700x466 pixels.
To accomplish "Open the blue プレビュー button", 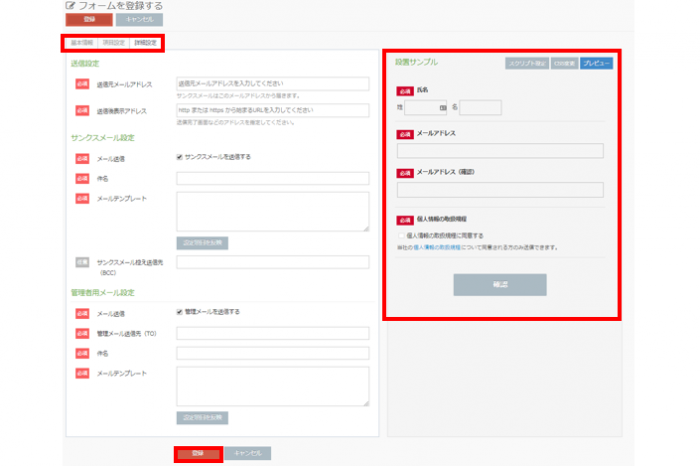I will (x=597, y=63).
